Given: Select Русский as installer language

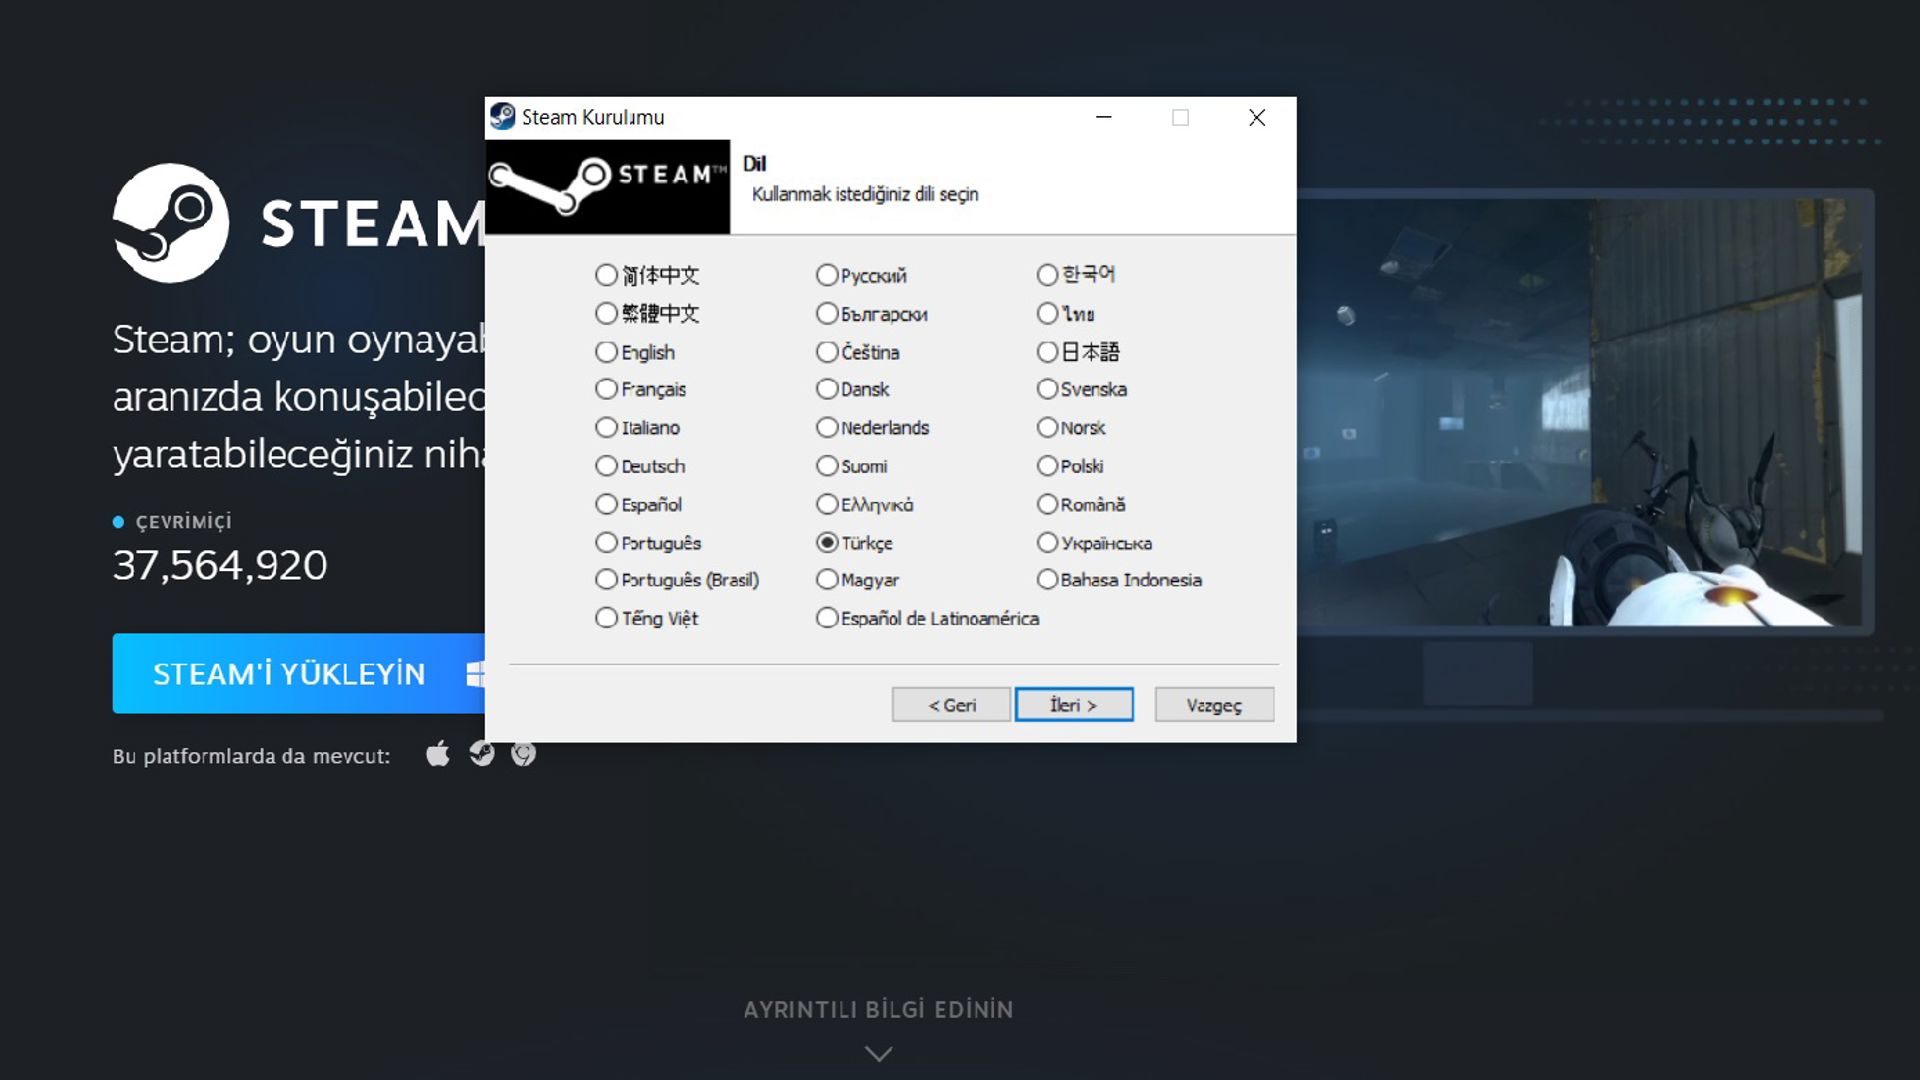Looking at the screenshot, I should (x=827, y=275).
